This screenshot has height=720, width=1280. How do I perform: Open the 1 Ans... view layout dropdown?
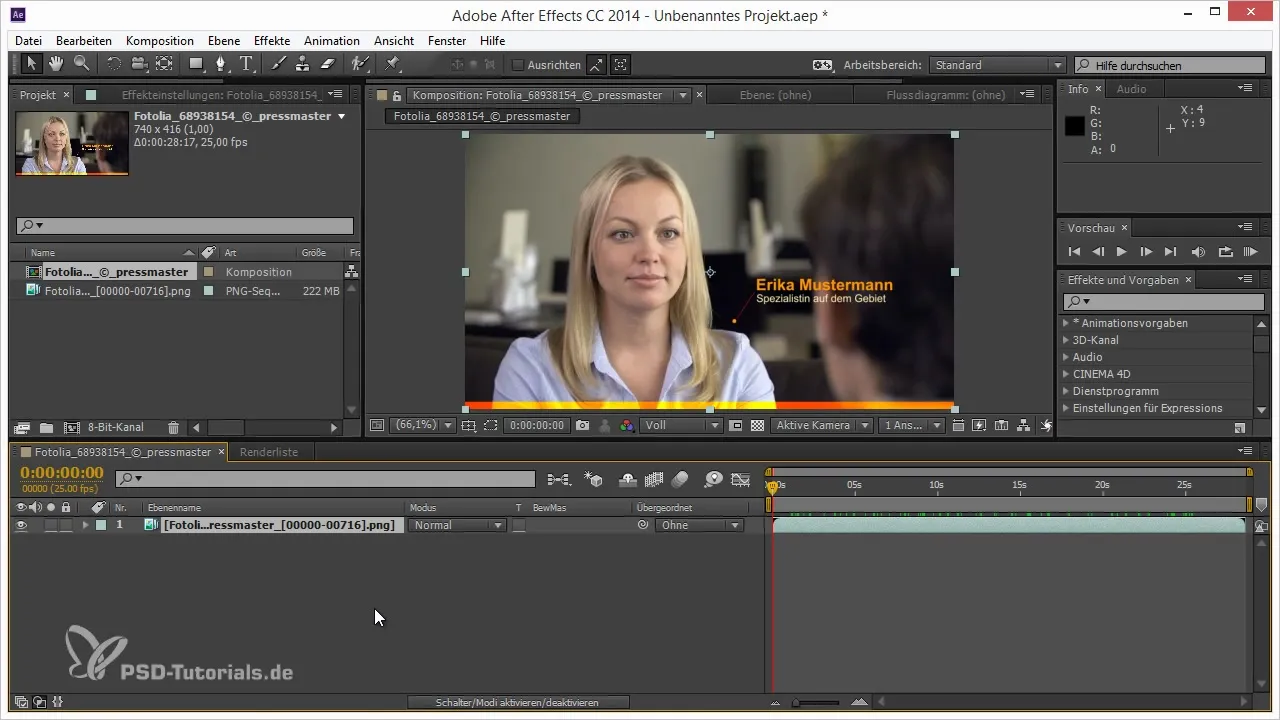pyautogui.click(x=912, y=425)
